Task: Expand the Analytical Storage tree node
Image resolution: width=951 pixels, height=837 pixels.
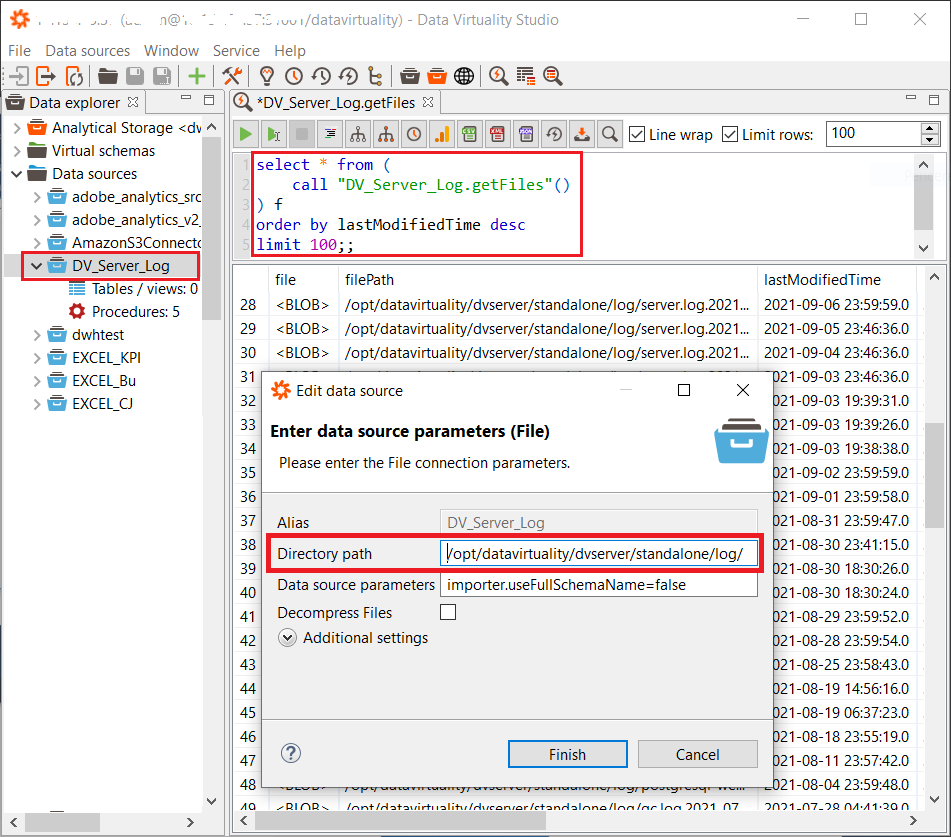Action: (x=17, y=128)
